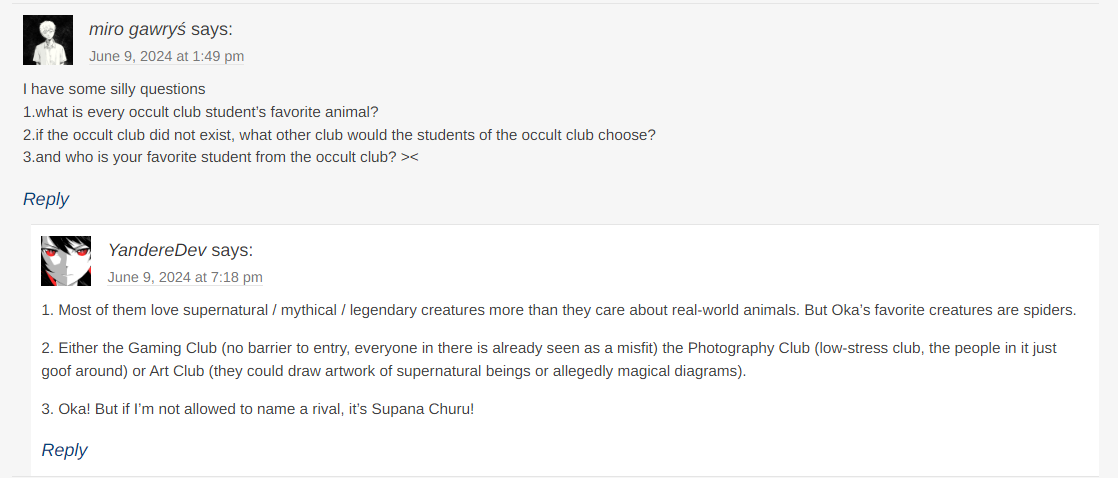Click miro gawryś's avatar image

(48, 40)
